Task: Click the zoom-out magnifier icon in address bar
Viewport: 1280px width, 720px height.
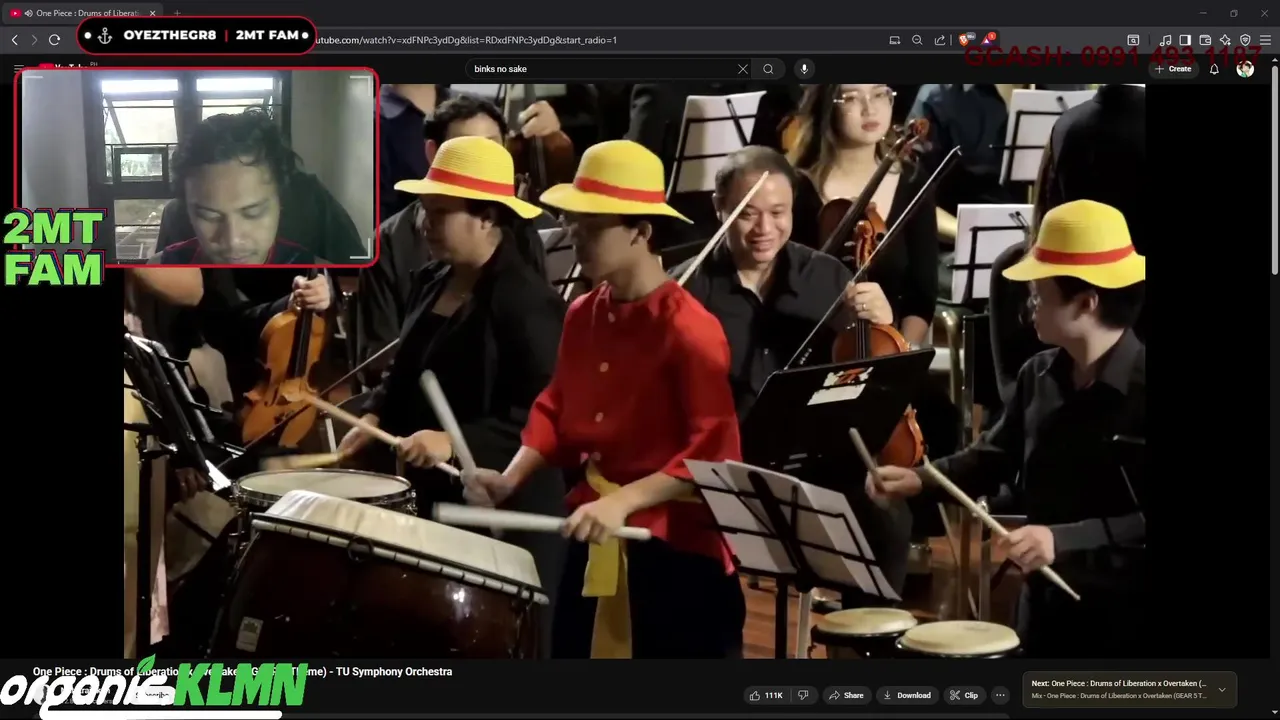Action: click(917, 40)
